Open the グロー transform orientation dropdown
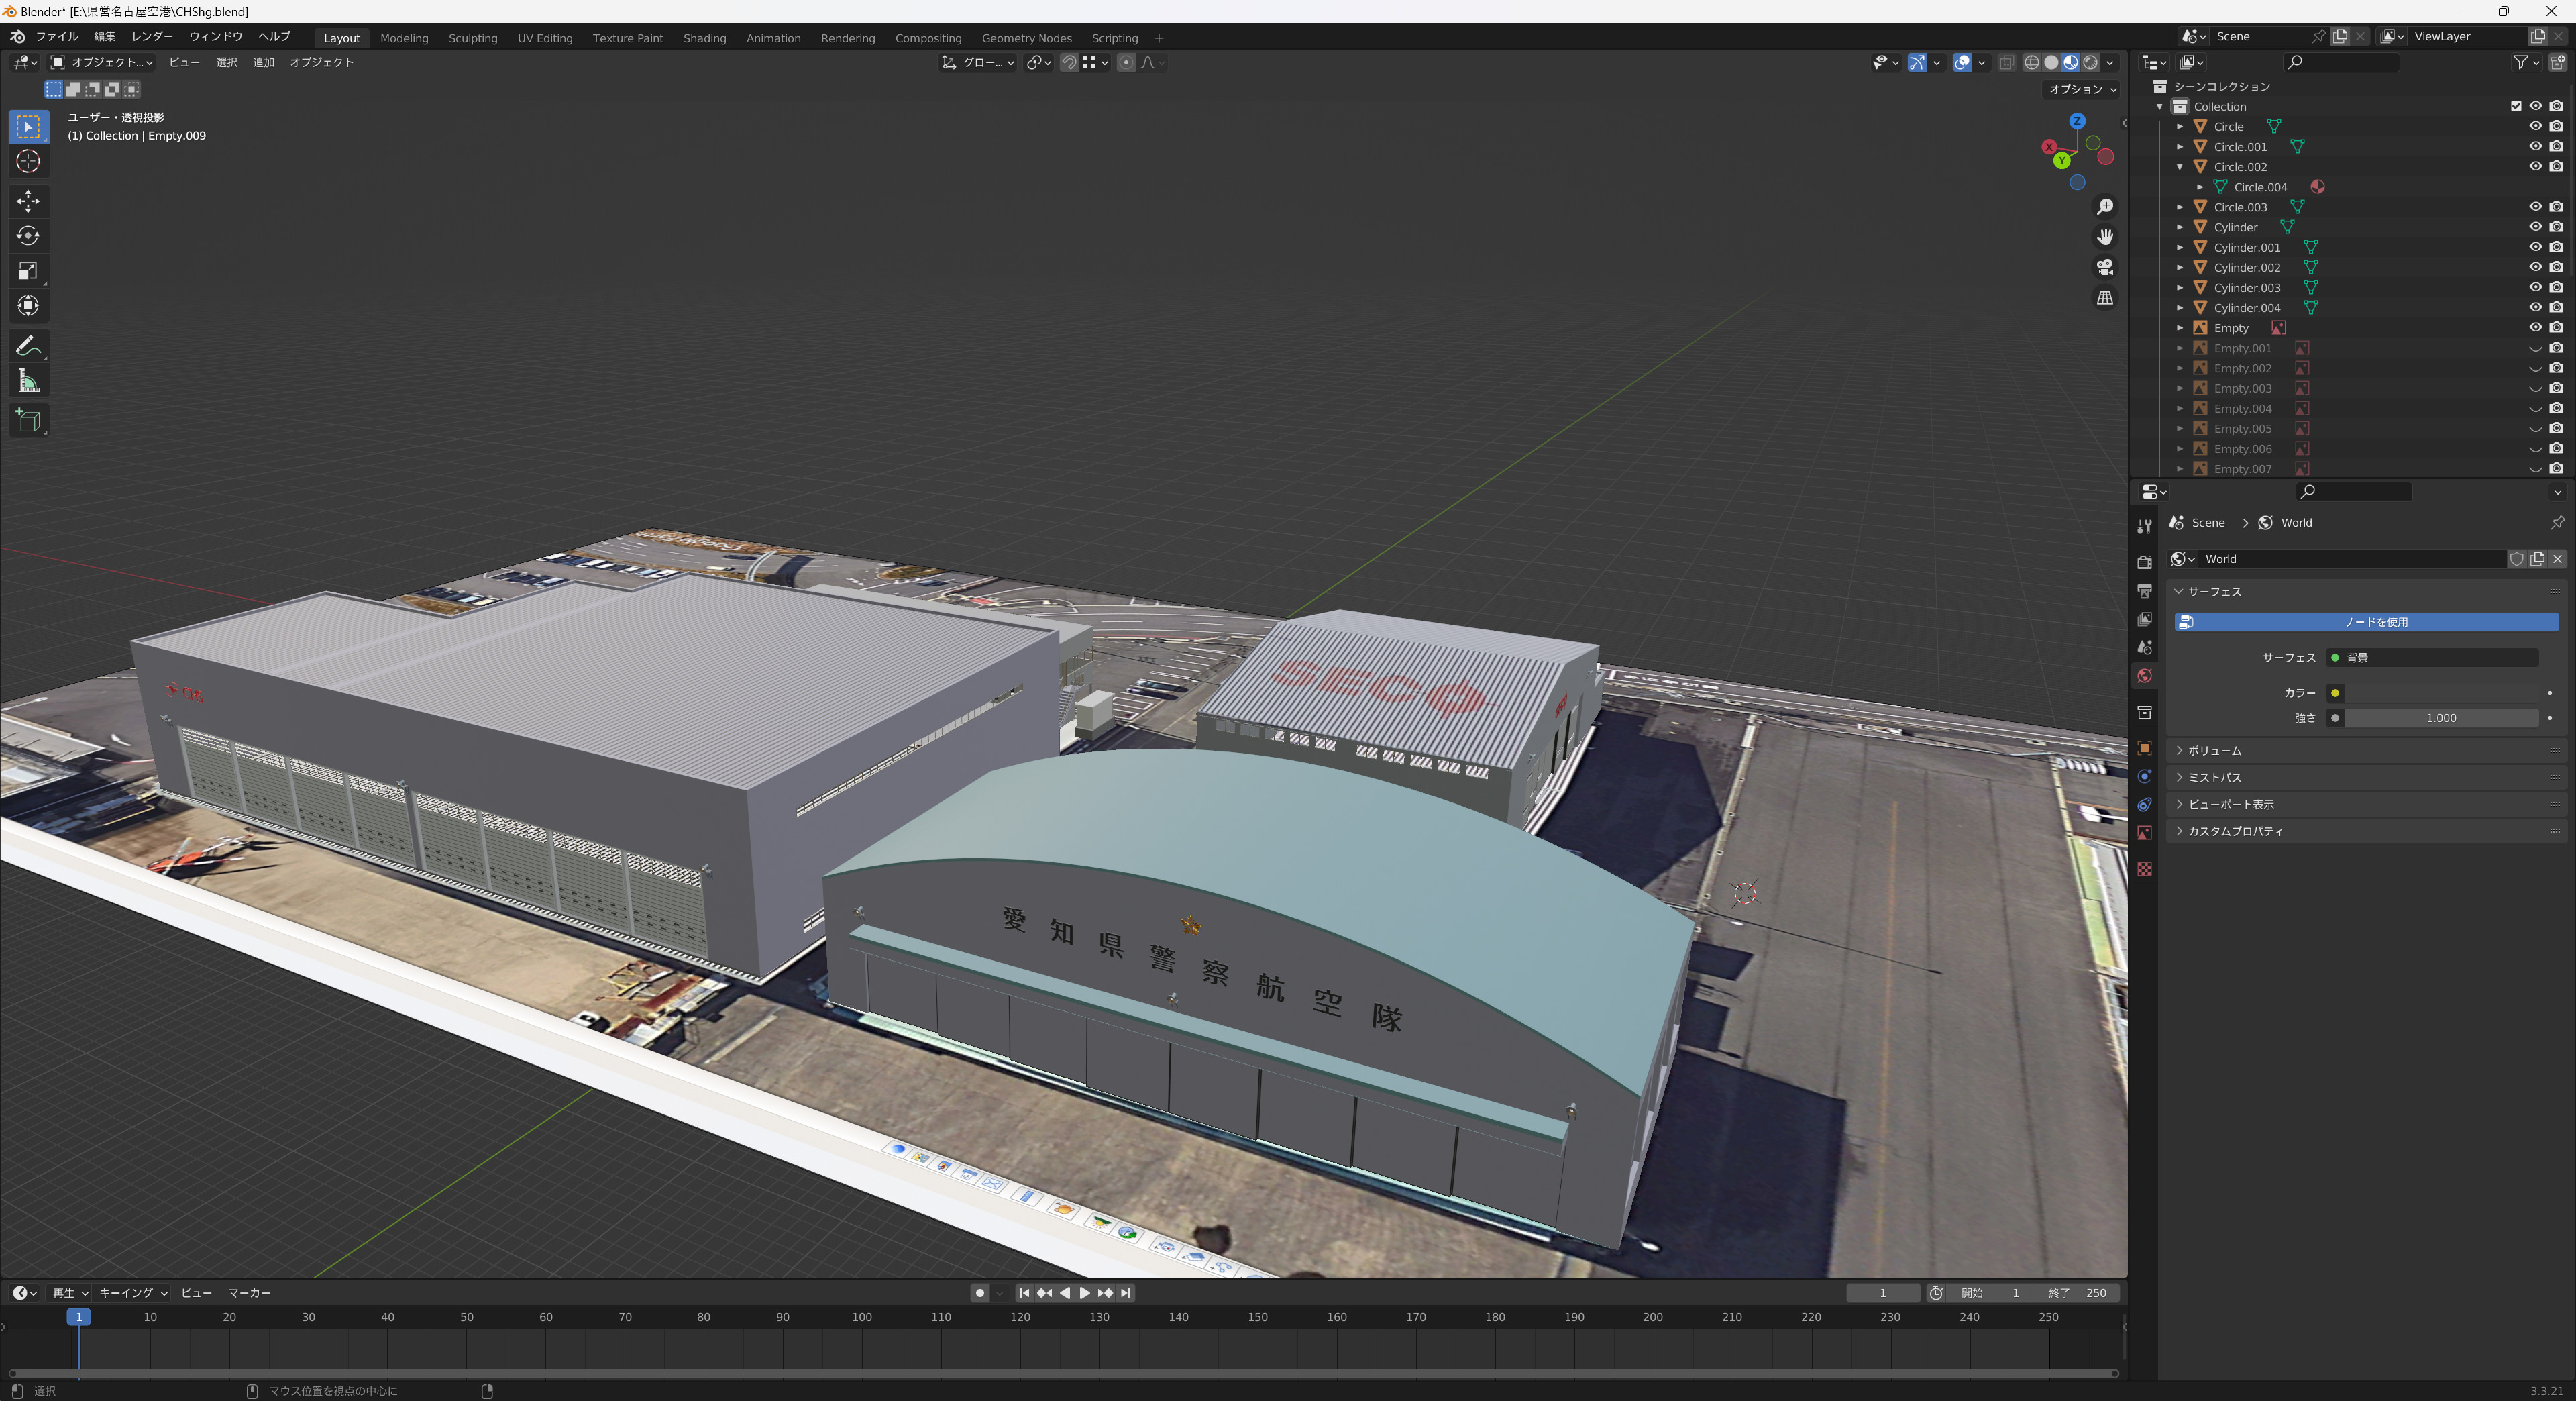The image size is (2576, 1401). [978, 62]
